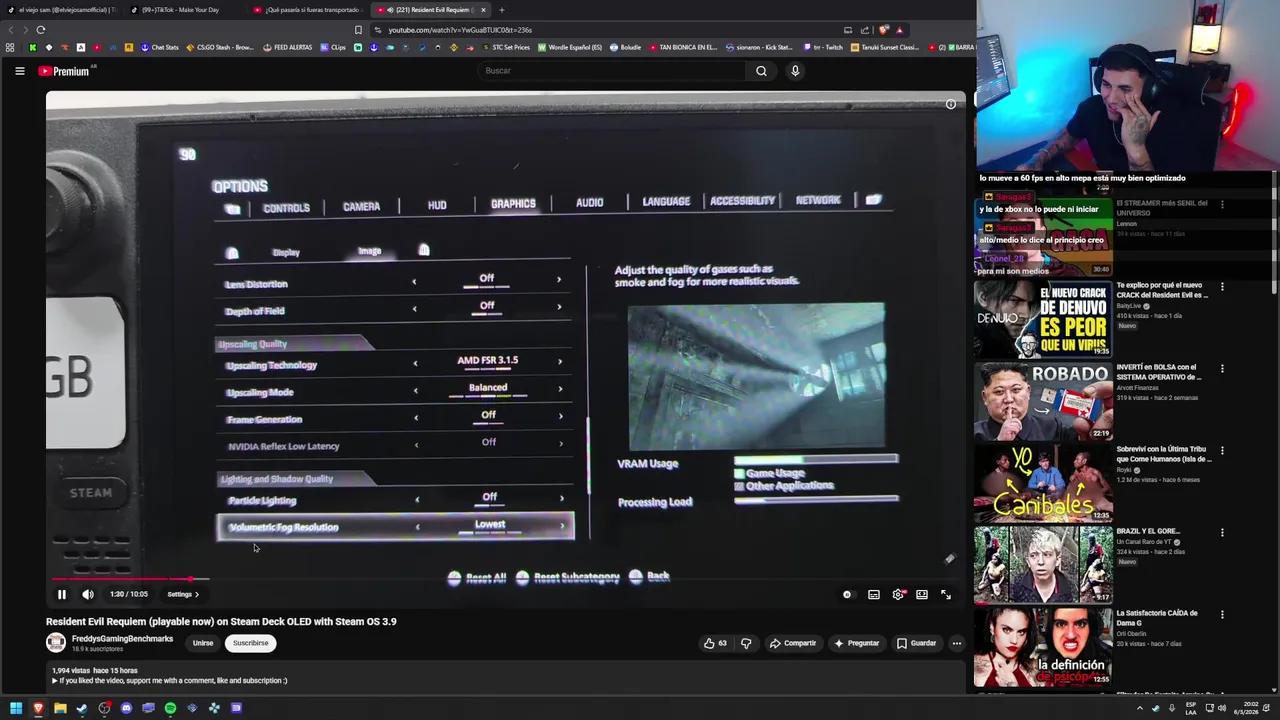
Task: Open Spotify from the taskbar
Action: point(170,708)
